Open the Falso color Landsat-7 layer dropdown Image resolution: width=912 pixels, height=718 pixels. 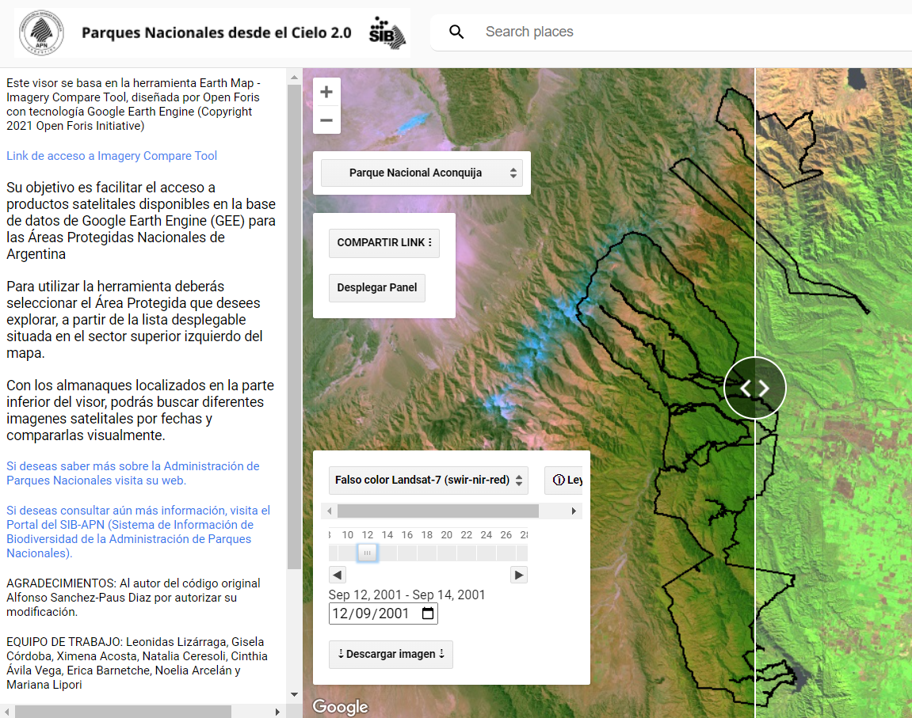(429, 480)
